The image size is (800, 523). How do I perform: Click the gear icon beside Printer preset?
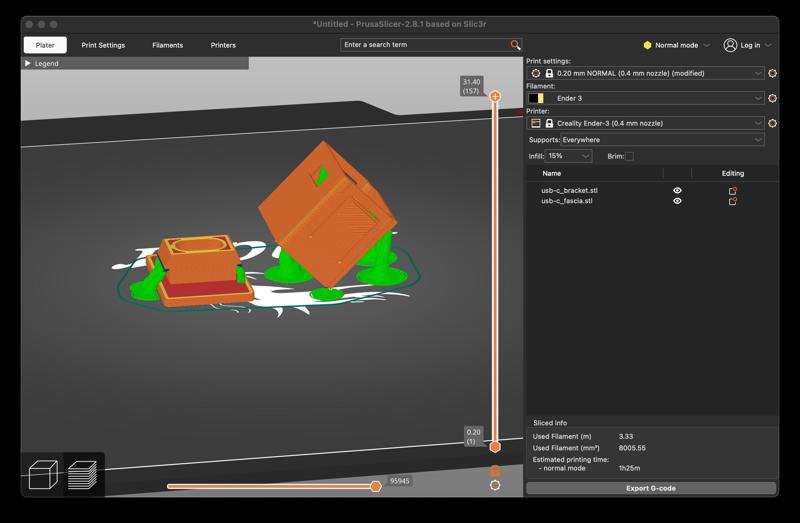772,123
